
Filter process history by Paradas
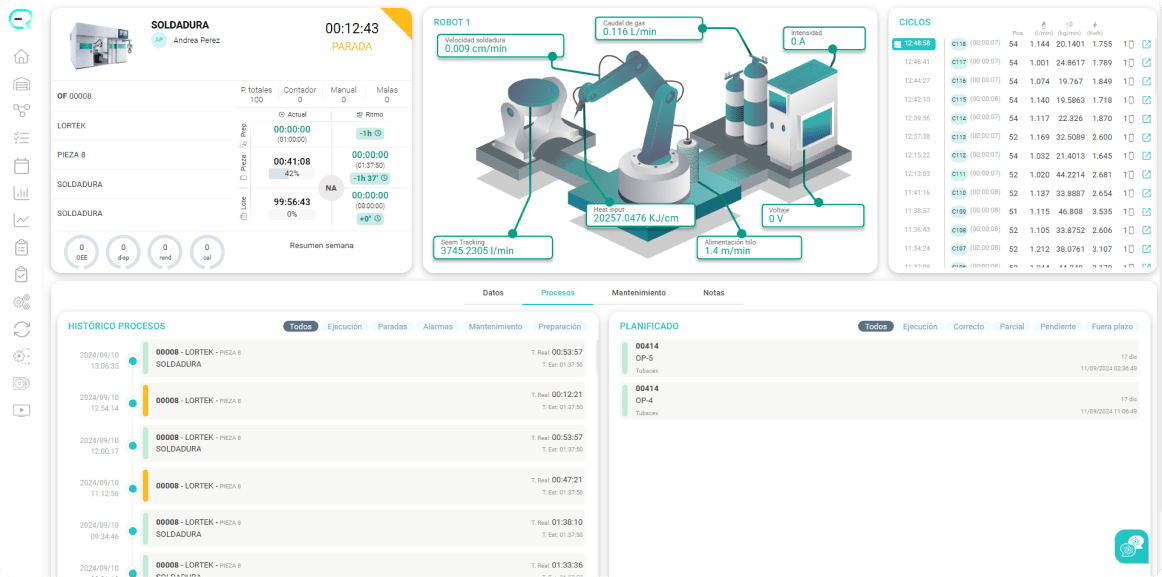pos(393,326)
